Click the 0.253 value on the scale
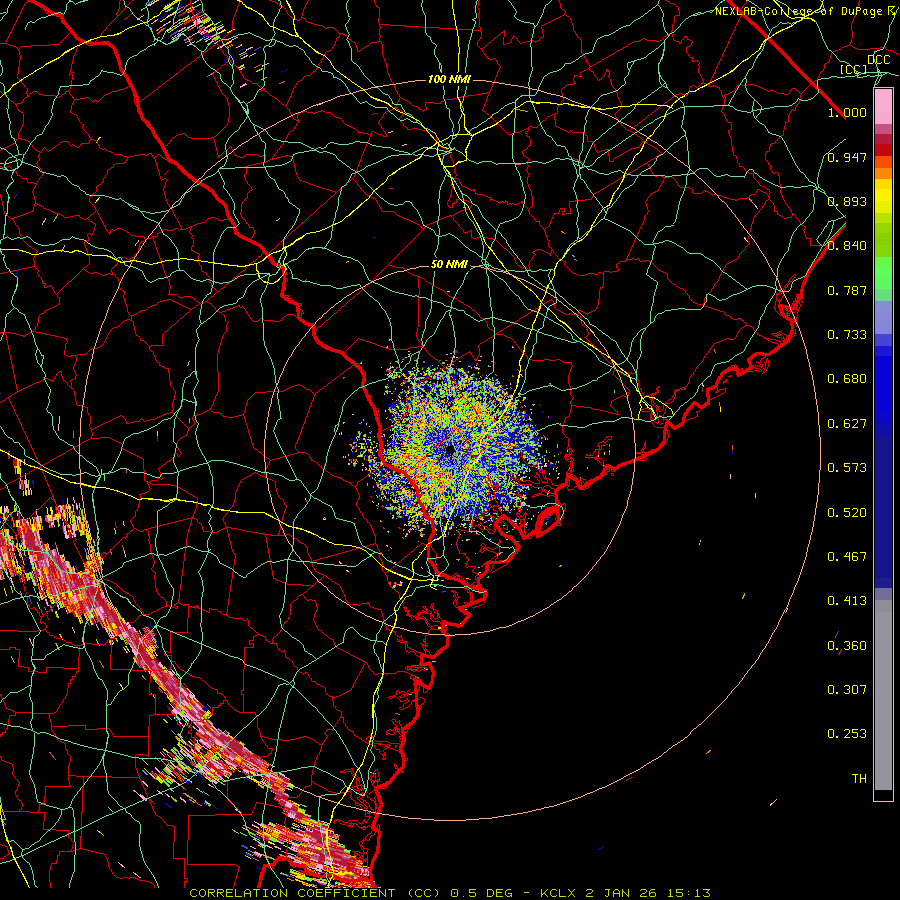 coord(847,734)
